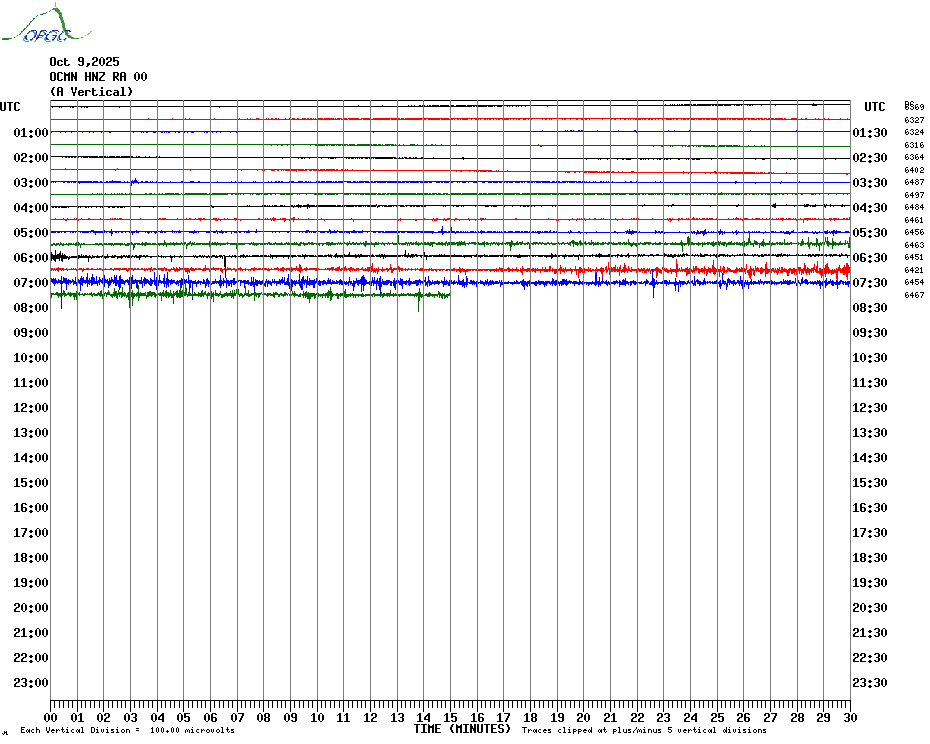This screenshot has height=744, width=930.
Task: Click the UTC label on the right side
Action: pos(874,107)
